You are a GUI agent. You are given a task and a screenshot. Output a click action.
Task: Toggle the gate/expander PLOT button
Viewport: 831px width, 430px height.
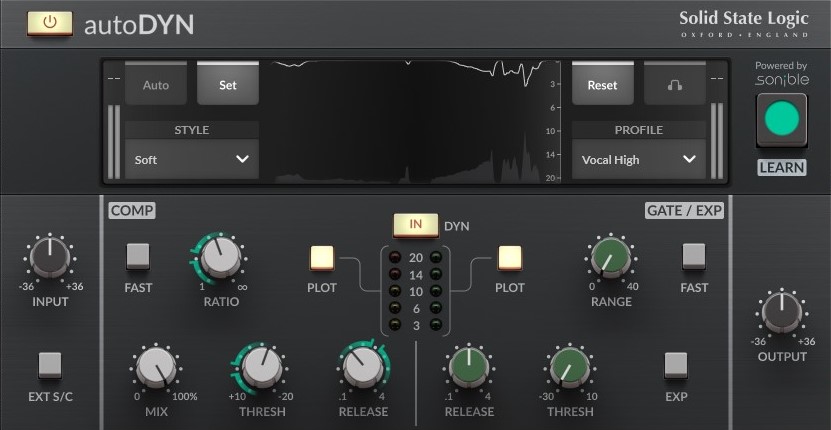point(510,258)
